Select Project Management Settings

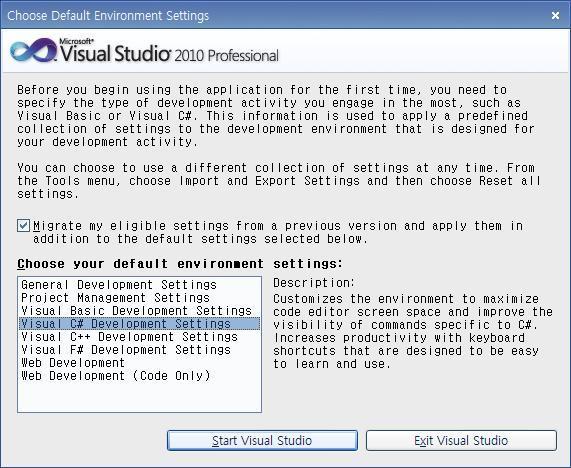click(x=139, y=298)
